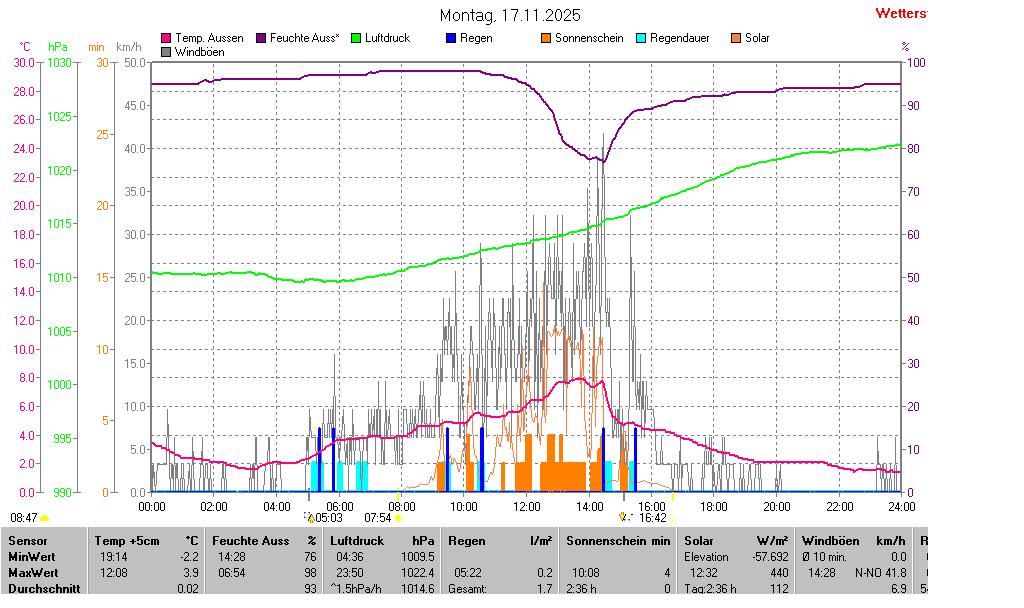Click the yellow sun icon next to 07:54
Screen dimensions: 1024x608
(x=398, y=518)
